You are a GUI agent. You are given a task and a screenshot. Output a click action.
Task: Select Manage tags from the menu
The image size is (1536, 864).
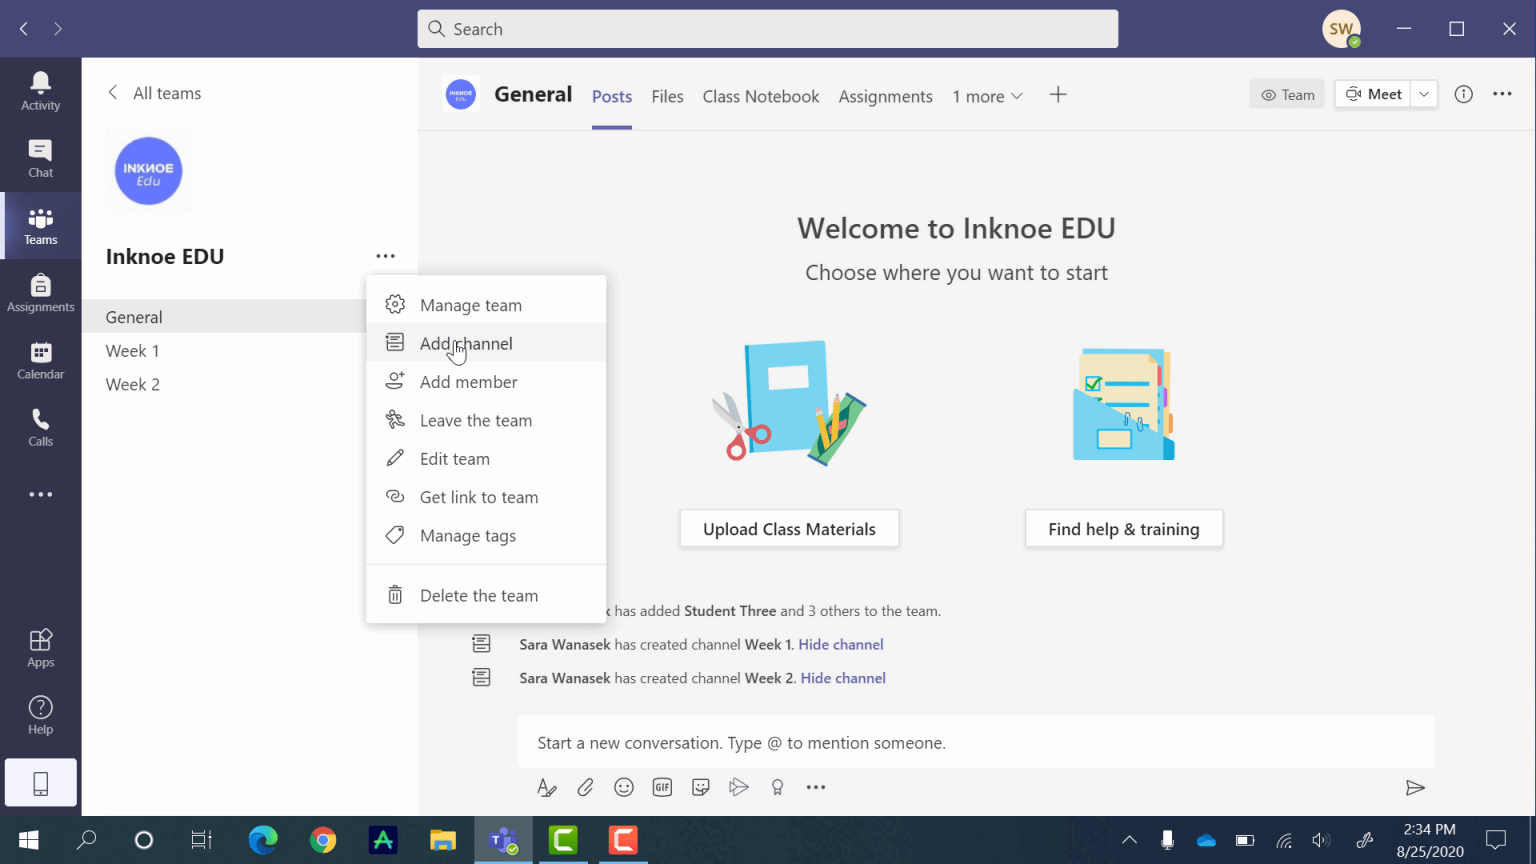pyautogui.click(x=486, y=536)
